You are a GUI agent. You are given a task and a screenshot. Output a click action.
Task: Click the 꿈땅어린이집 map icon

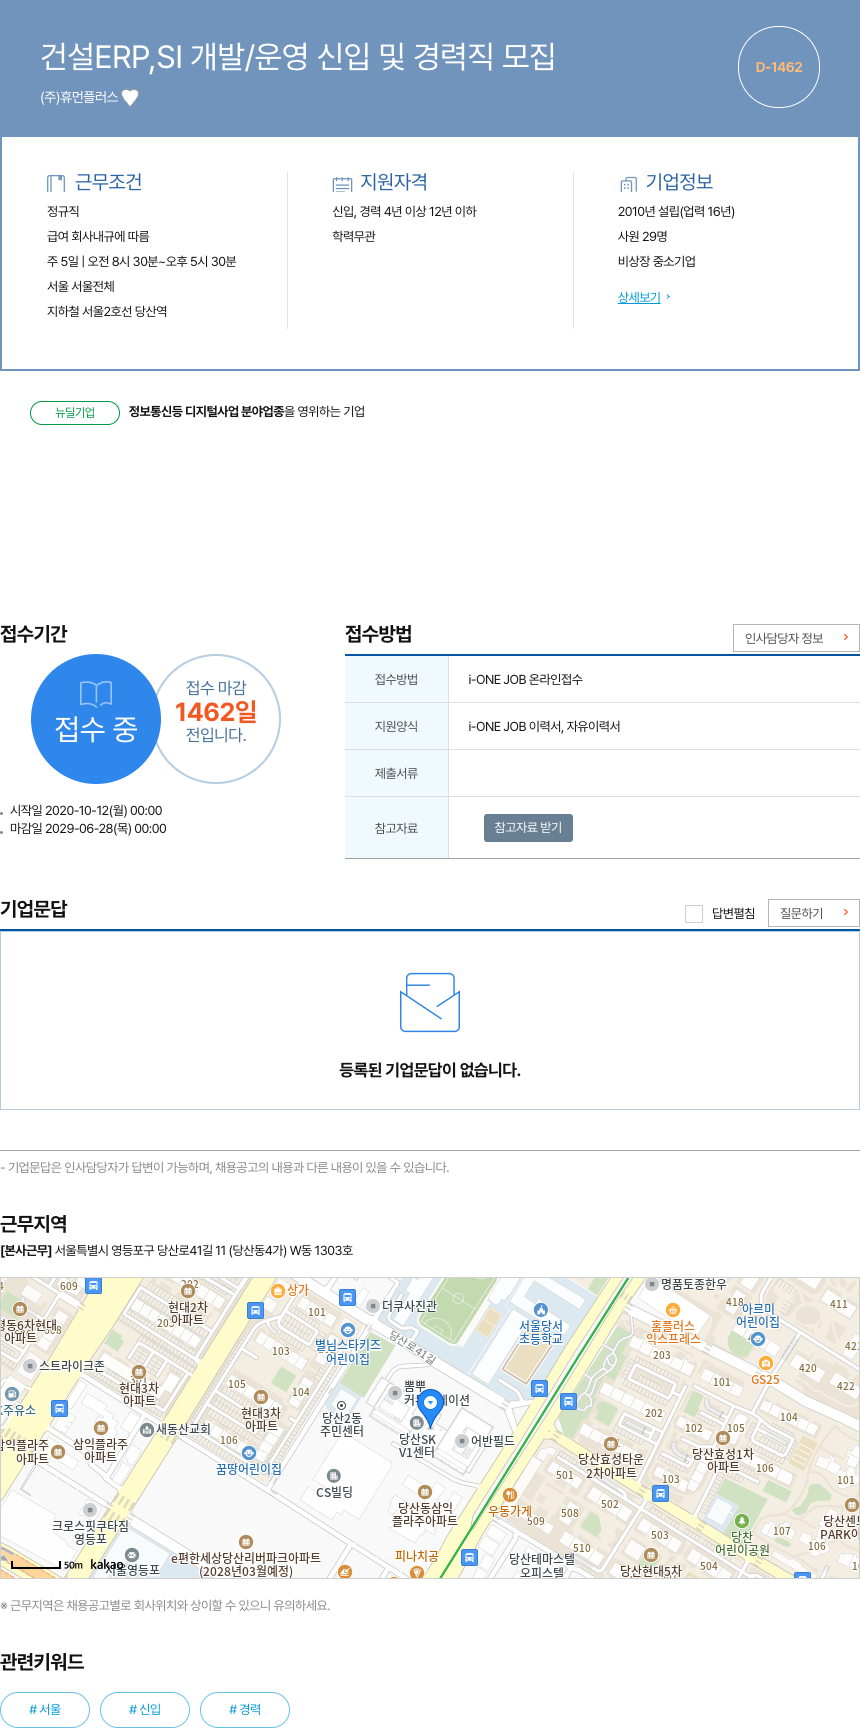point(249,1453)
